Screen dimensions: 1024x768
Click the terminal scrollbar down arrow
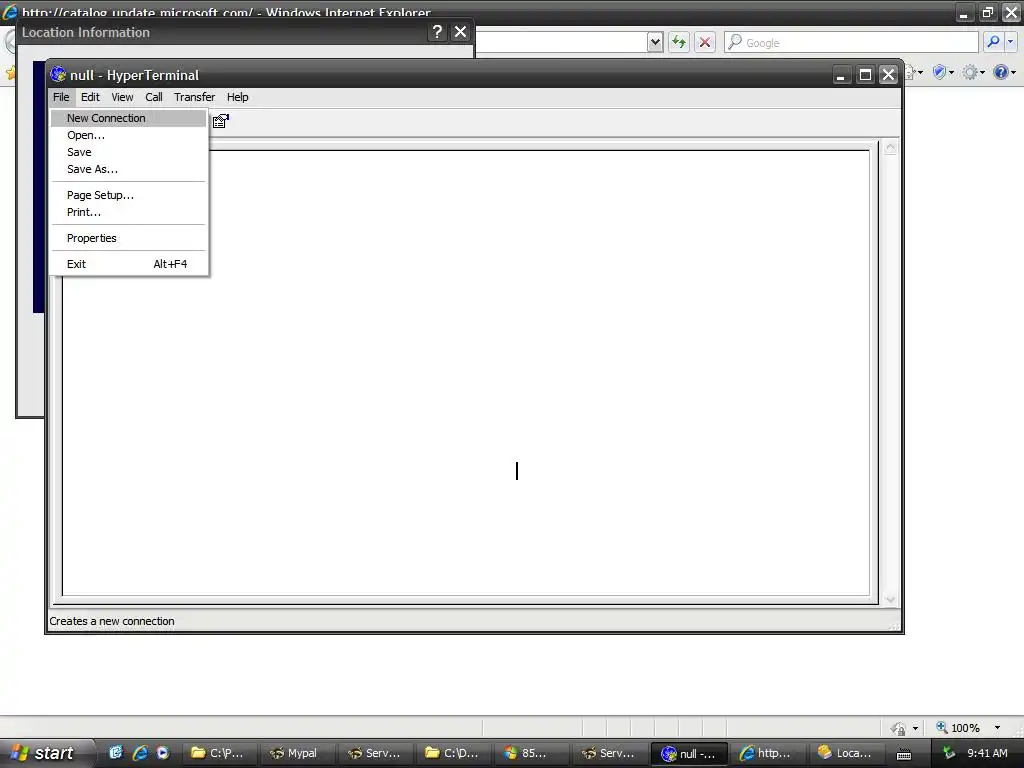(889, 599)
